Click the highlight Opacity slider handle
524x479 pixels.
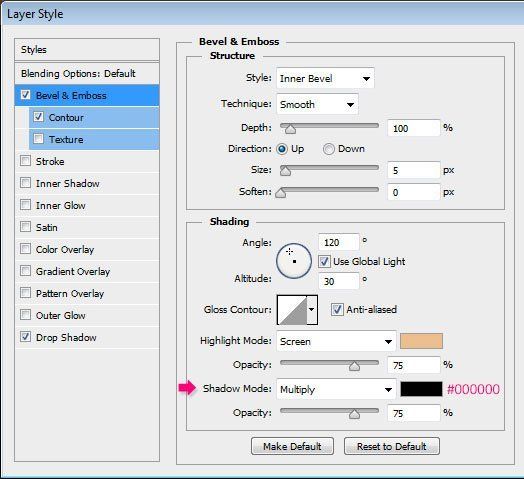(x=354, y=366)
